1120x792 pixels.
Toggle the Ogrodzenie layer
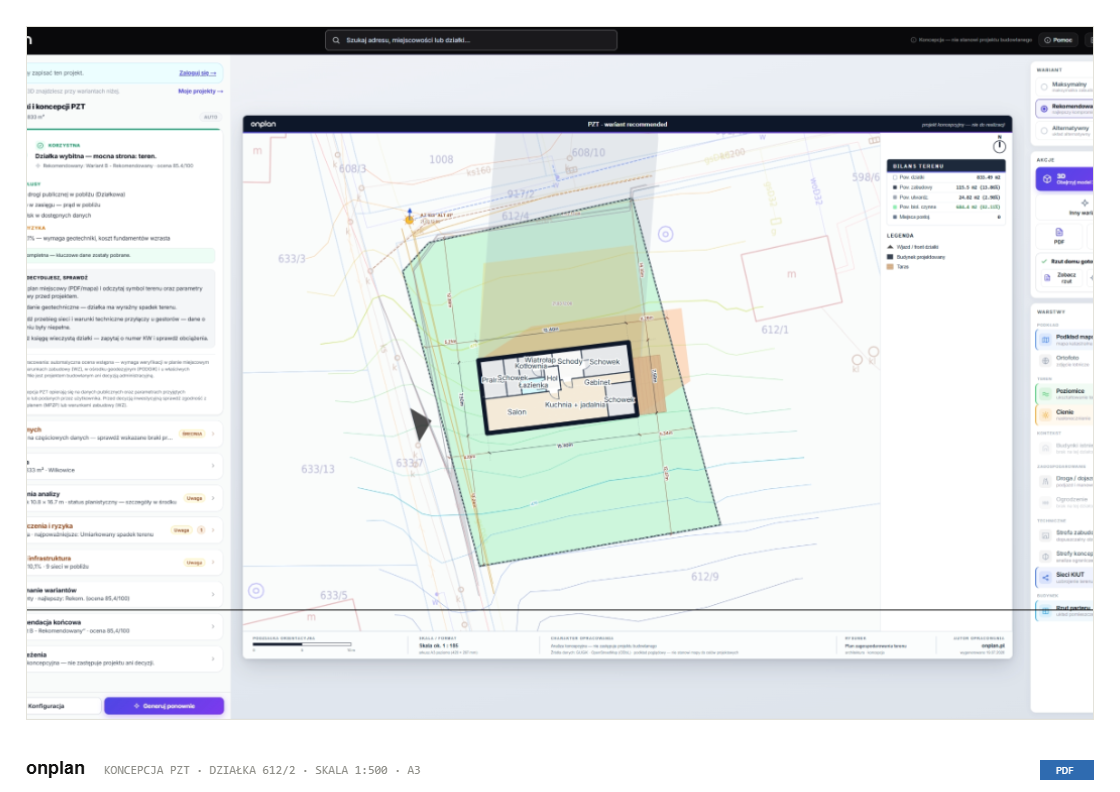[1064, 502]
